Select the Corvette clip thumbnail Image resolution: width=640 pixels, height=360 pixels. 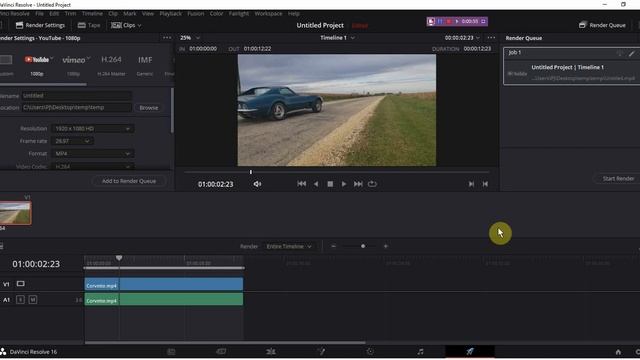(16, 213)
